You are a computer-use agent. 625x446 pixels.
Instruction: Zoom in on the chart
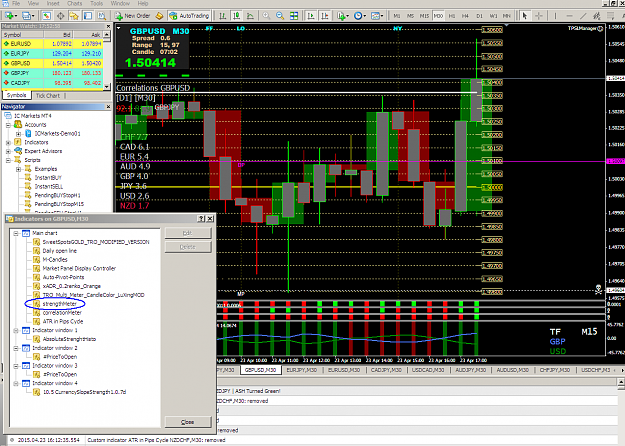tap(266, 16)
